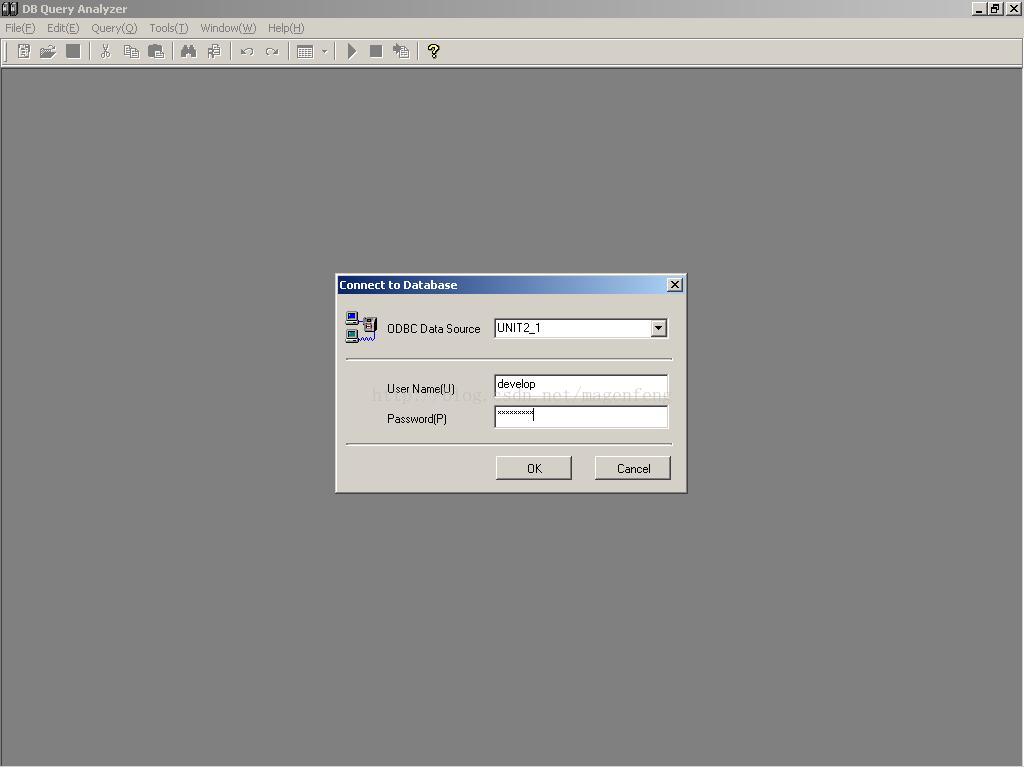Restore the DB Query Analyzer window
The image size is (1024, 768).
point(995,8)
